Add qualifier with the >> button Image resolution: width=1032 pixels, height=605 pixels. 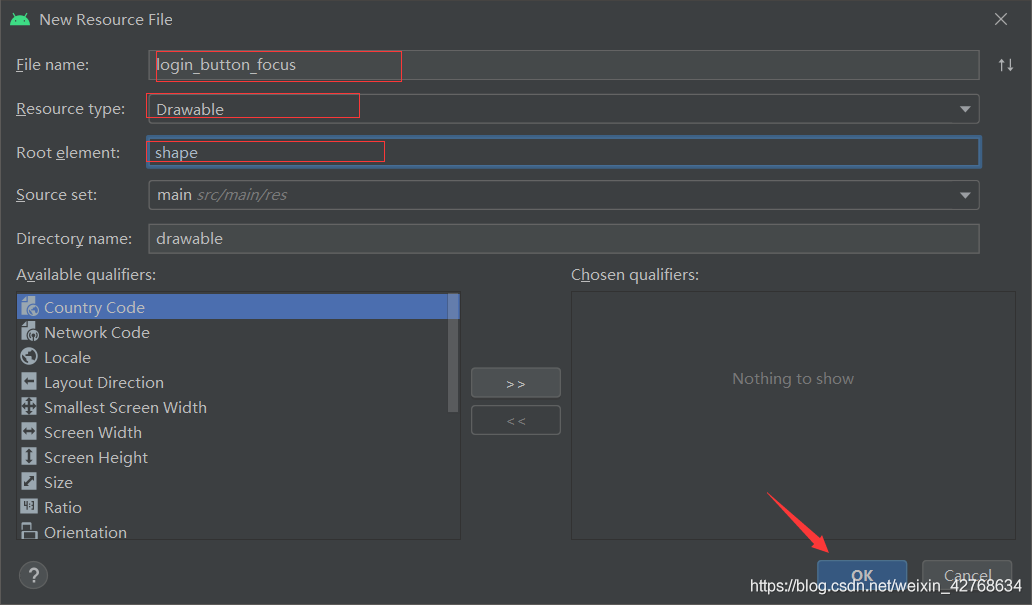point(515,383)
